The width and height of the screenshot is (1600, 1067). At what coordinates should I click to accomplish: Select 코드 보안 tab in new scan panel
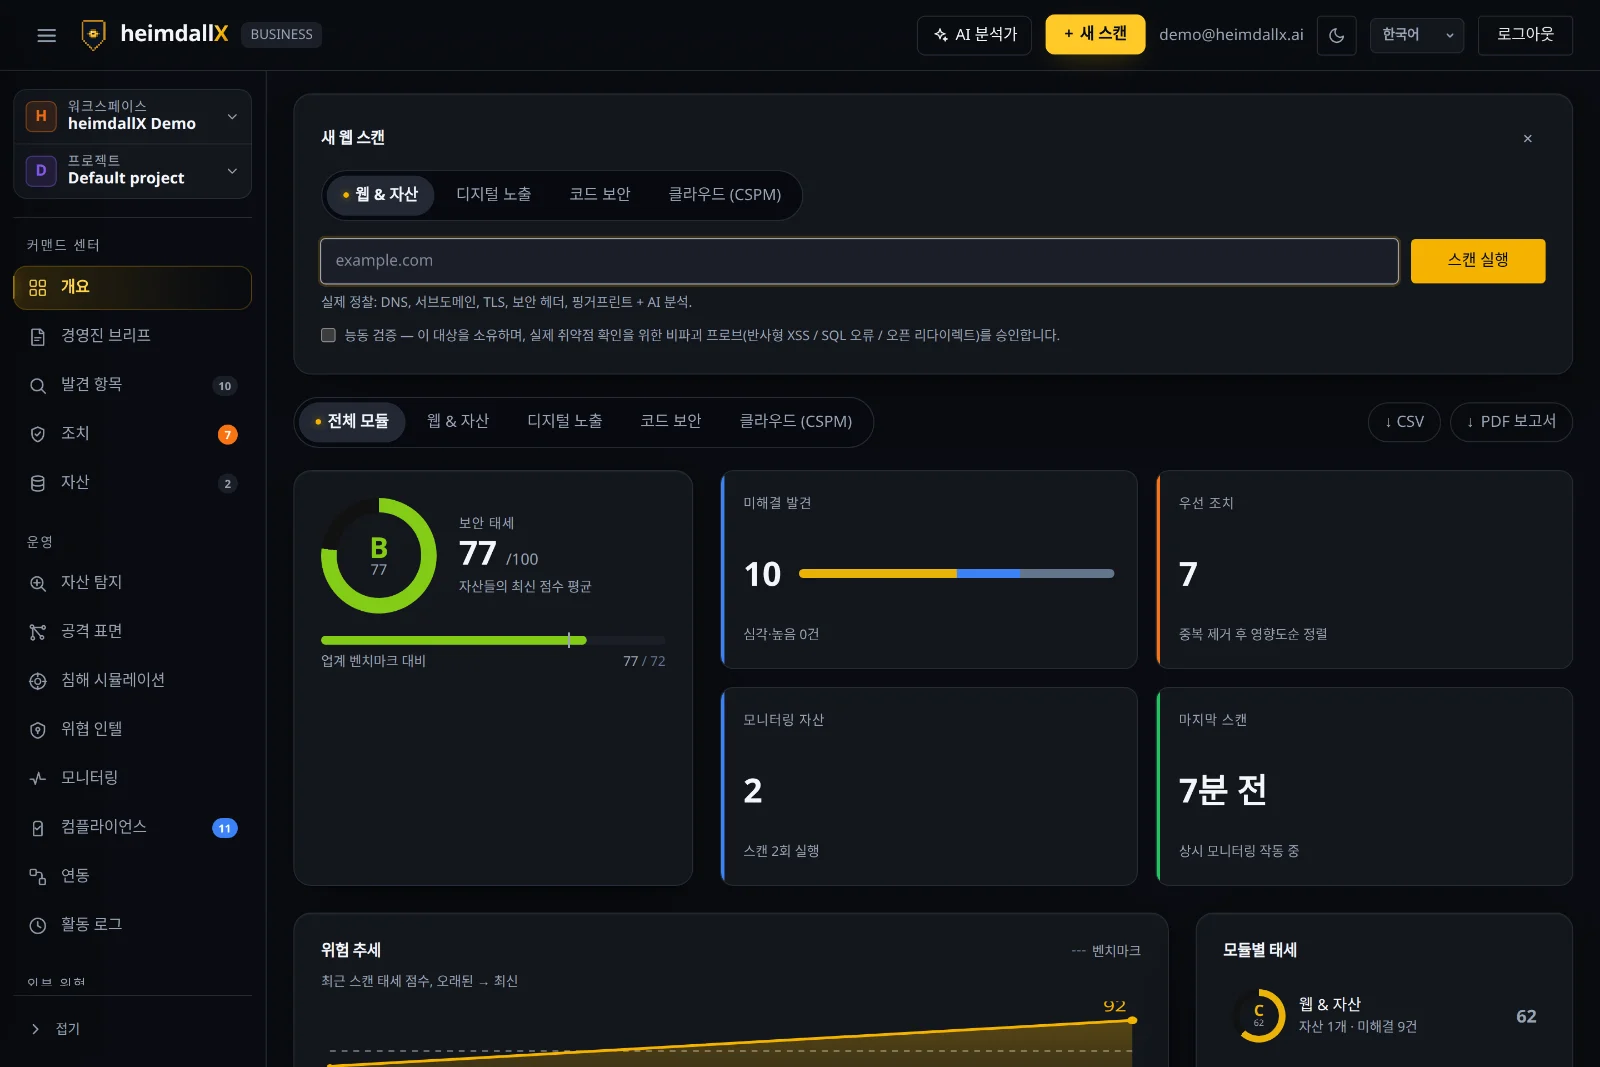click(600, 194)
